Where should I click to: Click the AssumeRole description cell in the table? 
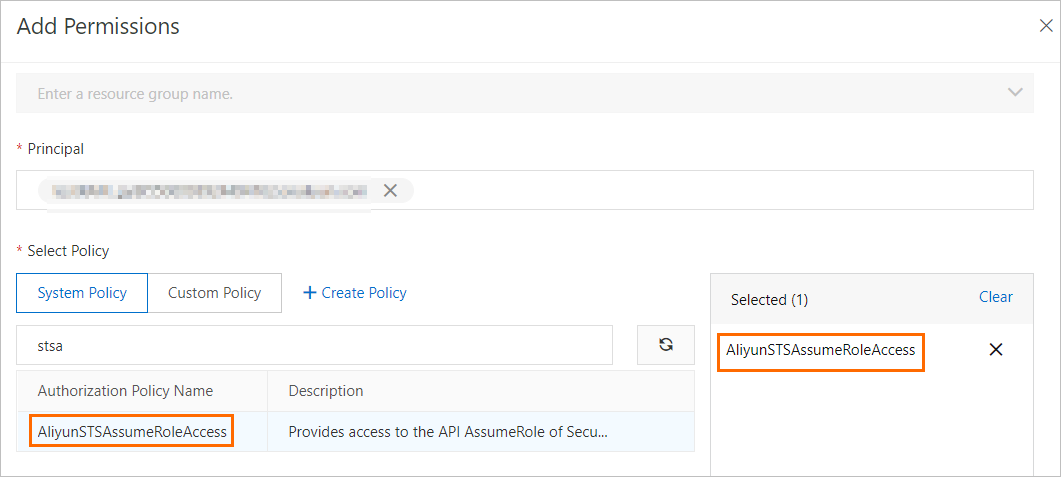coord(448,432)
